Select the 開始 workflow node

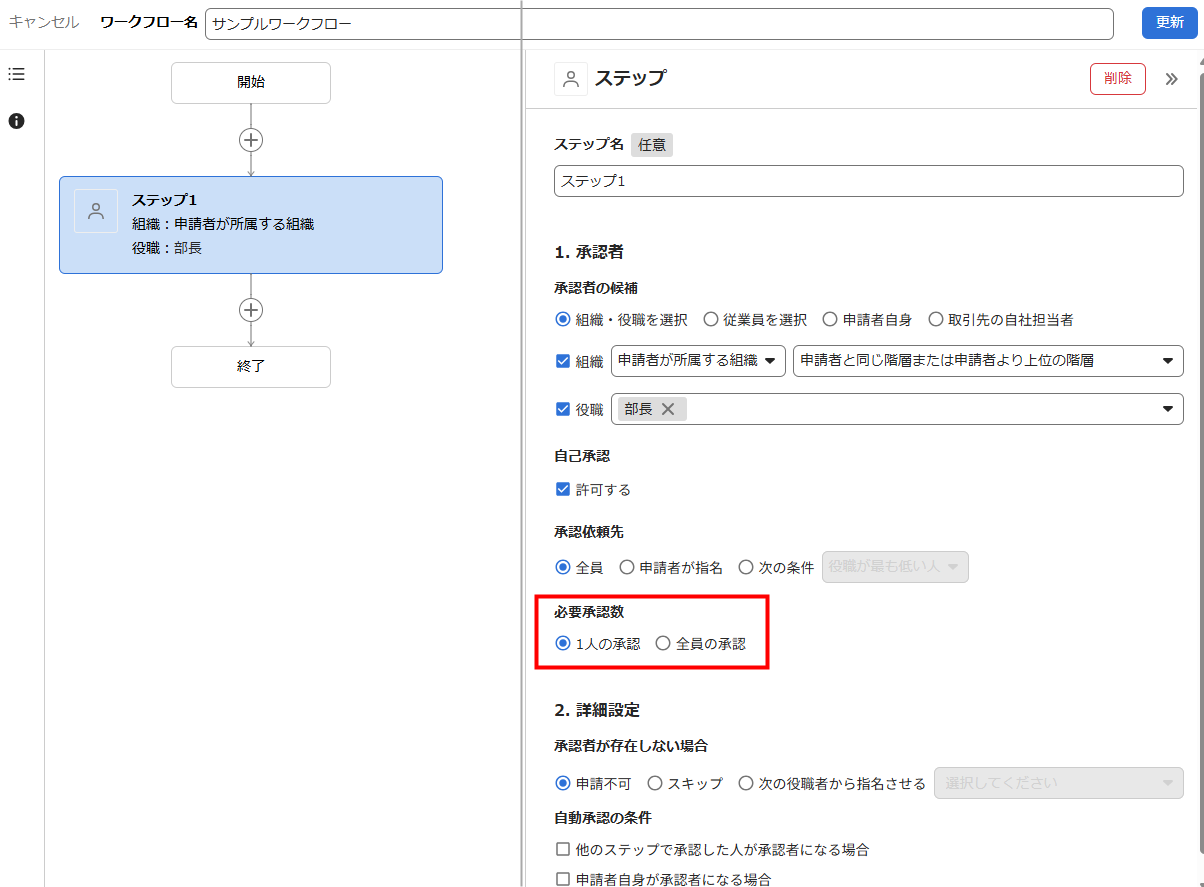pos(251,83)
